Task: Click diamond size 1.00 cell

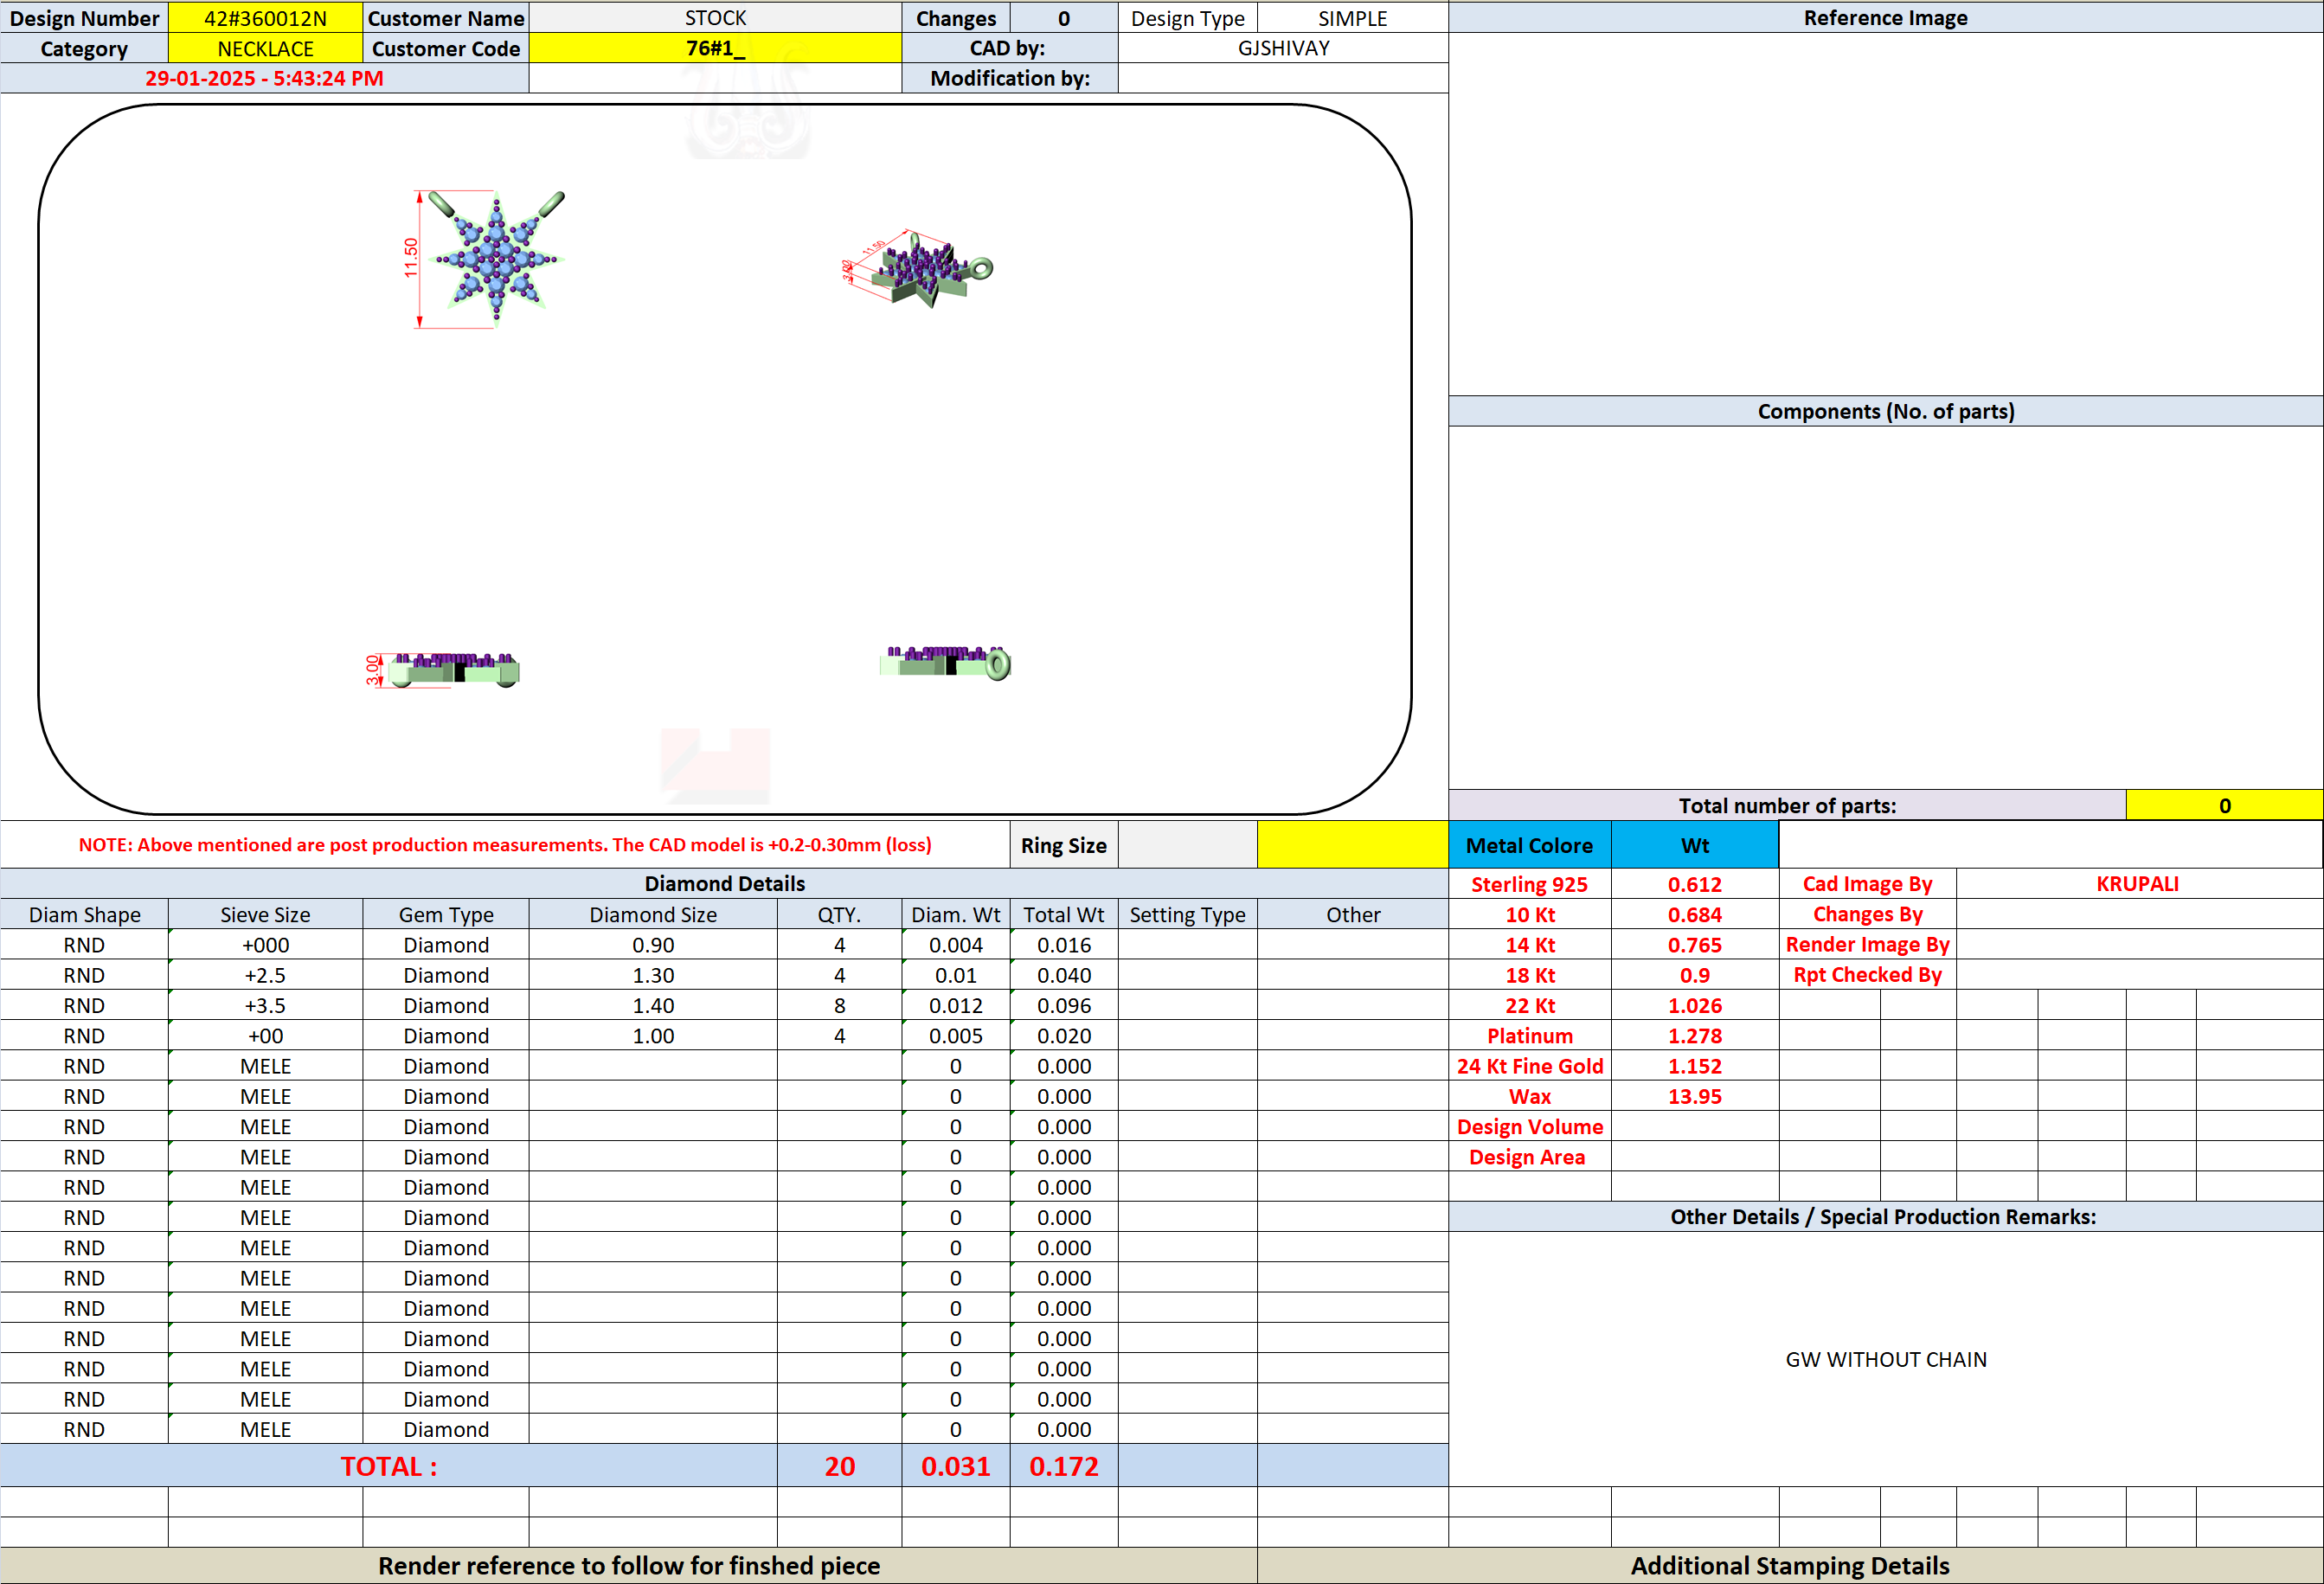Action: 653,1036
